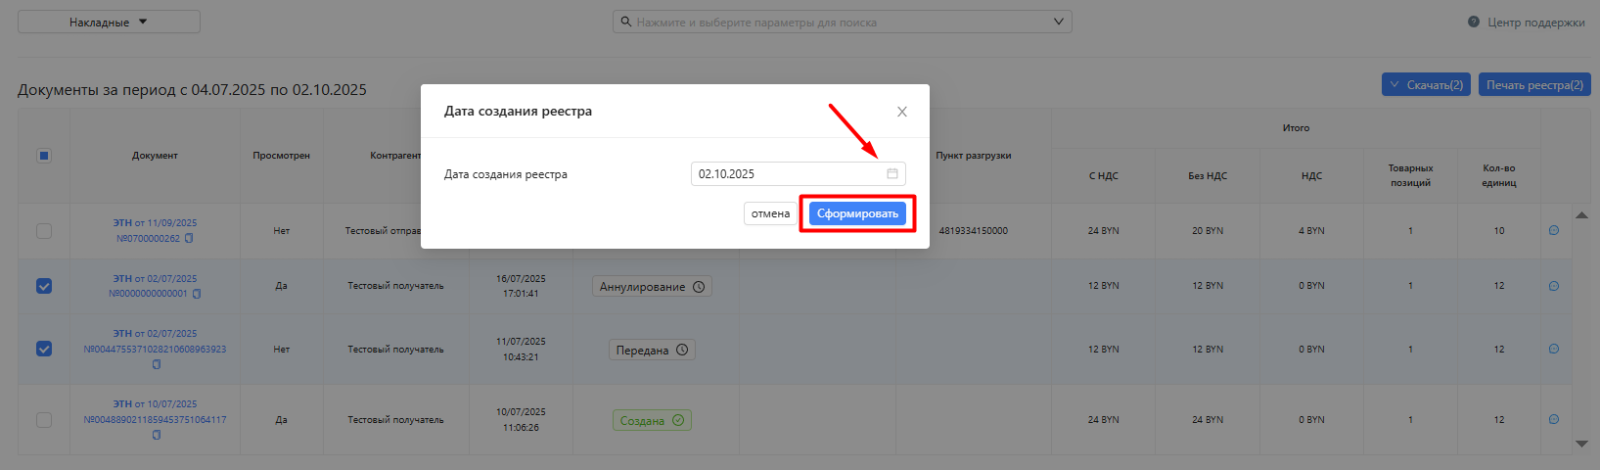Expand the search parameters dropdown
Image resolution: width=1600 pixels, height=470 pixels.
click(1058, 22)
